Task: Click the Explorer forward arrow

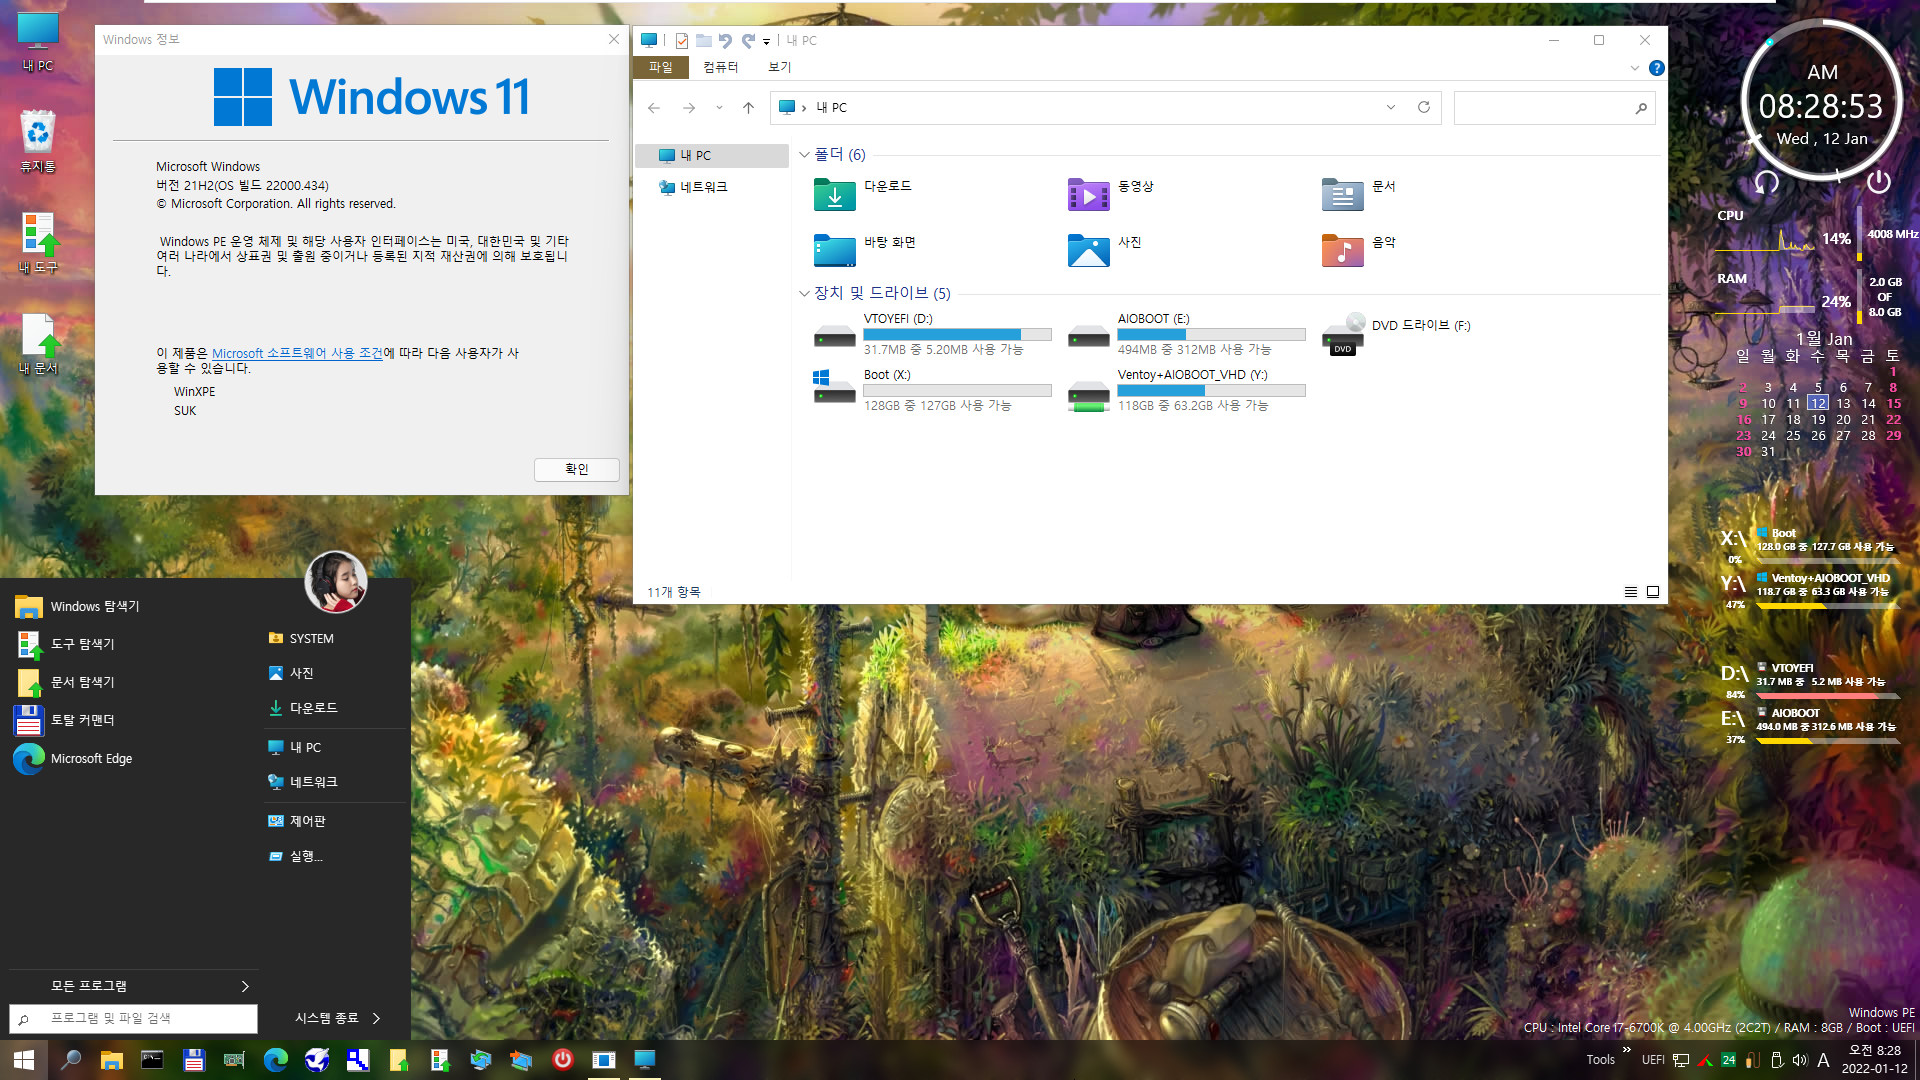Action: [688, 108]
